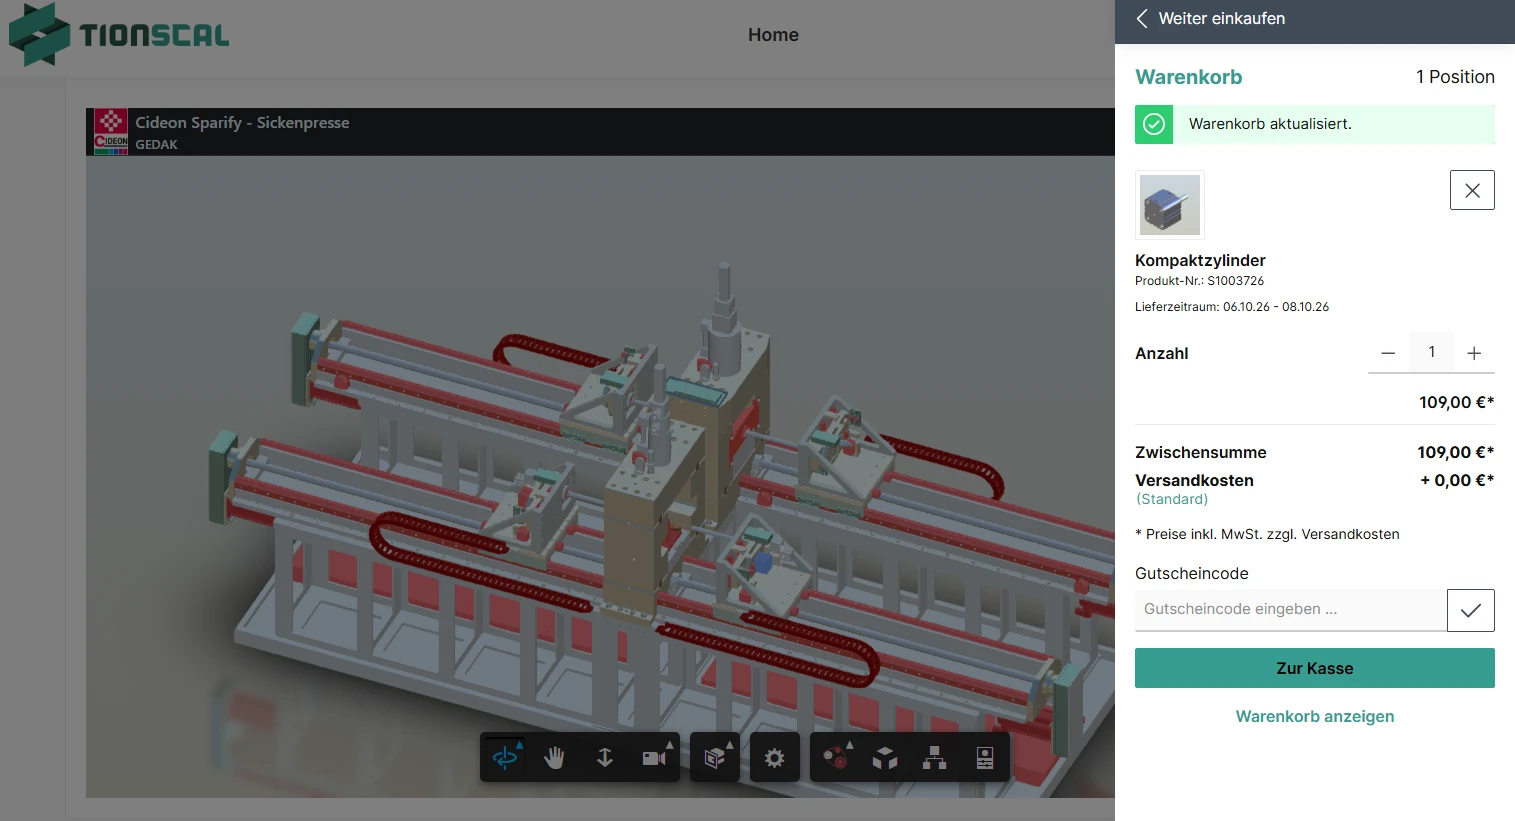The width and height of the screenshot is (1515, 821).
Task: Click the quantity field showing 1
Action: [x=1431, y=352]
